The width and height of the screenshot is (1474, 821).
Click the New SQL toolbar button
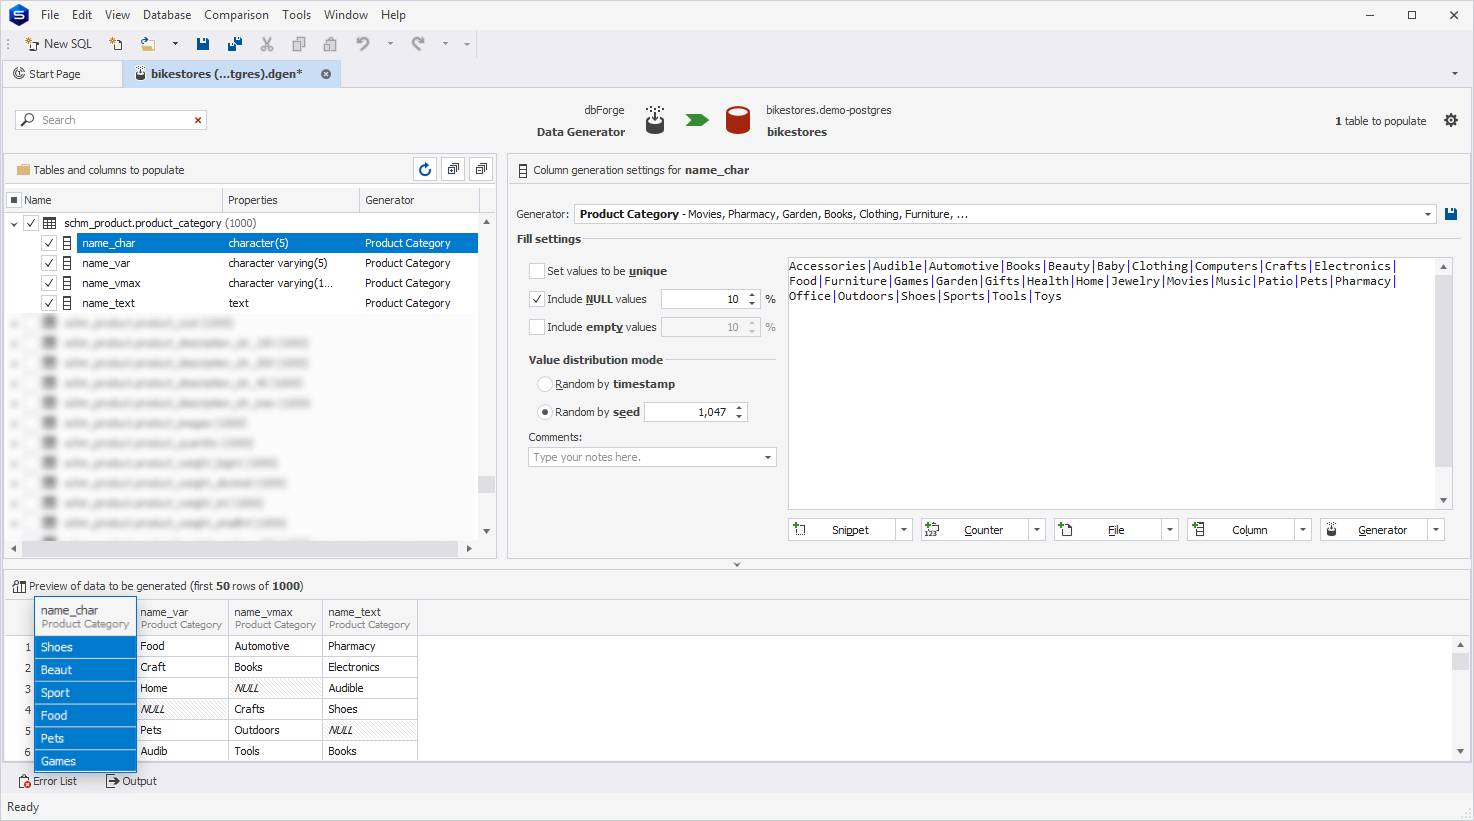(x=58, y=44)
